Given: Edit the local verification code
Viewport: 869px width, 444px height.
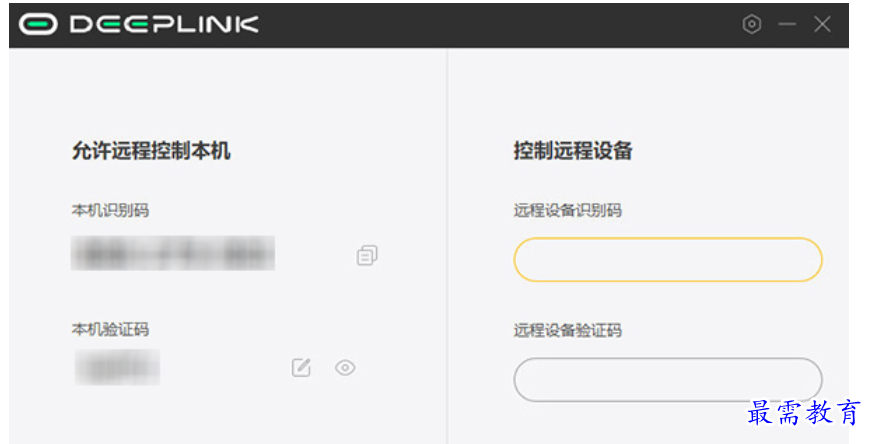Looking at the screenshot, I should tap(301, 368).
